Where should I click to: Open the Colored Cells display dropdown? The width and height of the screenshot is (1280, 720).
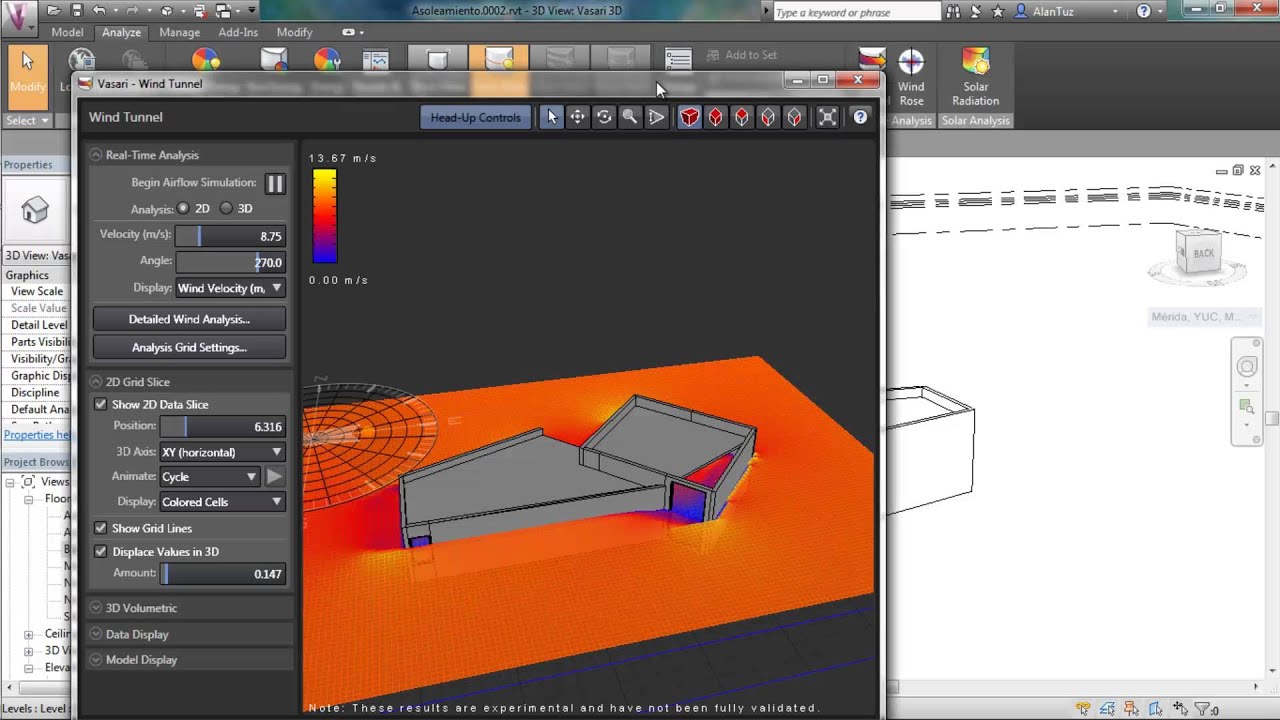[x=223, y=502]
